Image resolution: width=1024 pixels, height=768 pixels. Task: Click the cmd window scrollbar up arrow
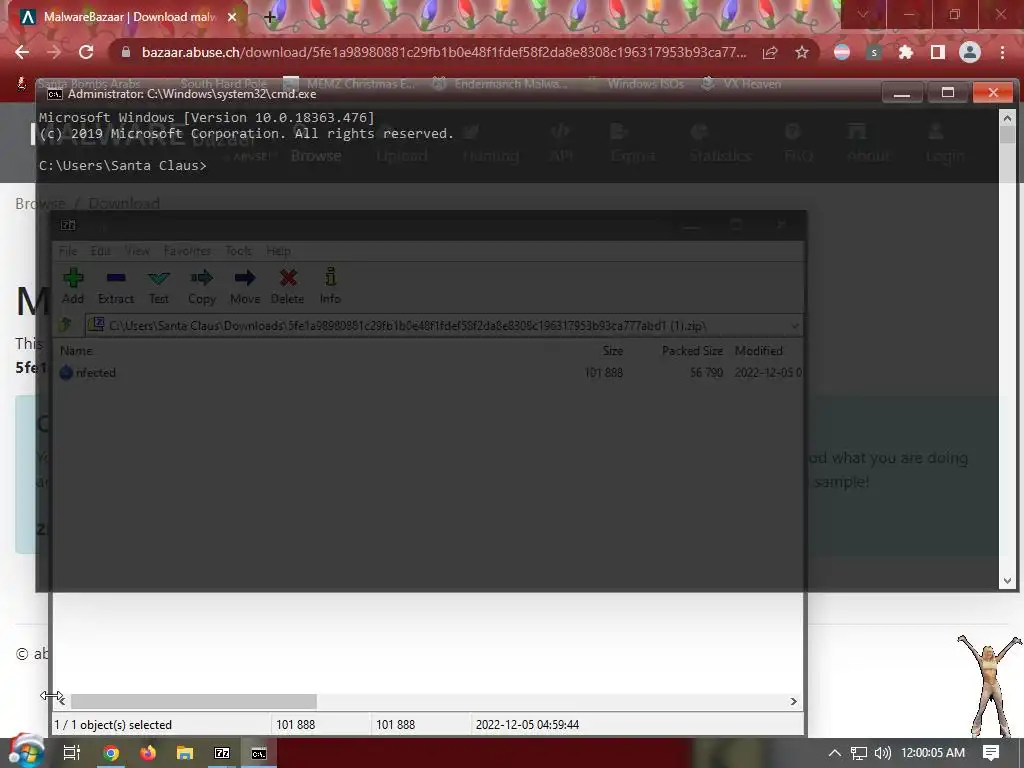[x=1007, y=118]
